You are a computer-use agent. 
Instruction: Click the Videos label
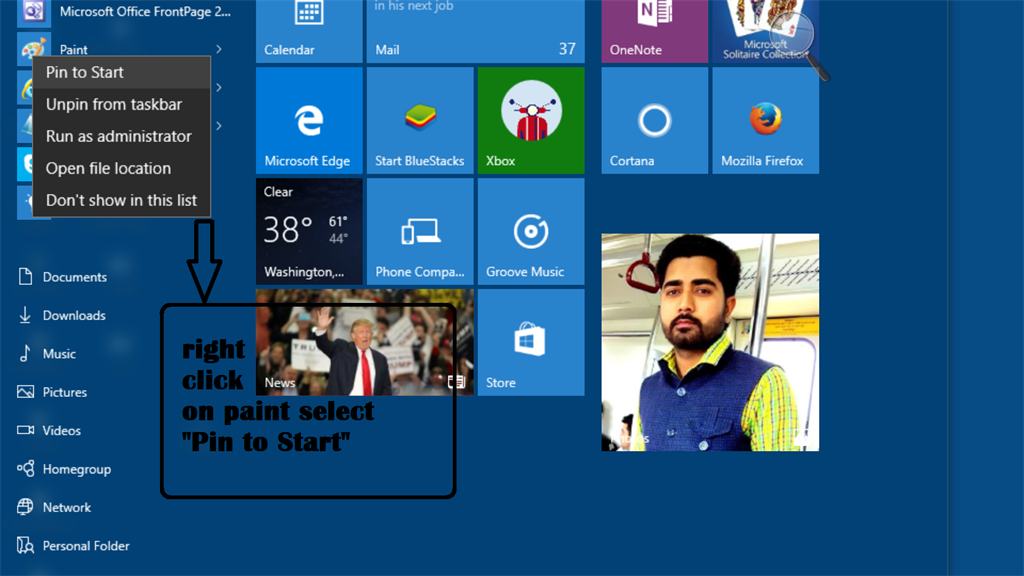coord(61,430)
